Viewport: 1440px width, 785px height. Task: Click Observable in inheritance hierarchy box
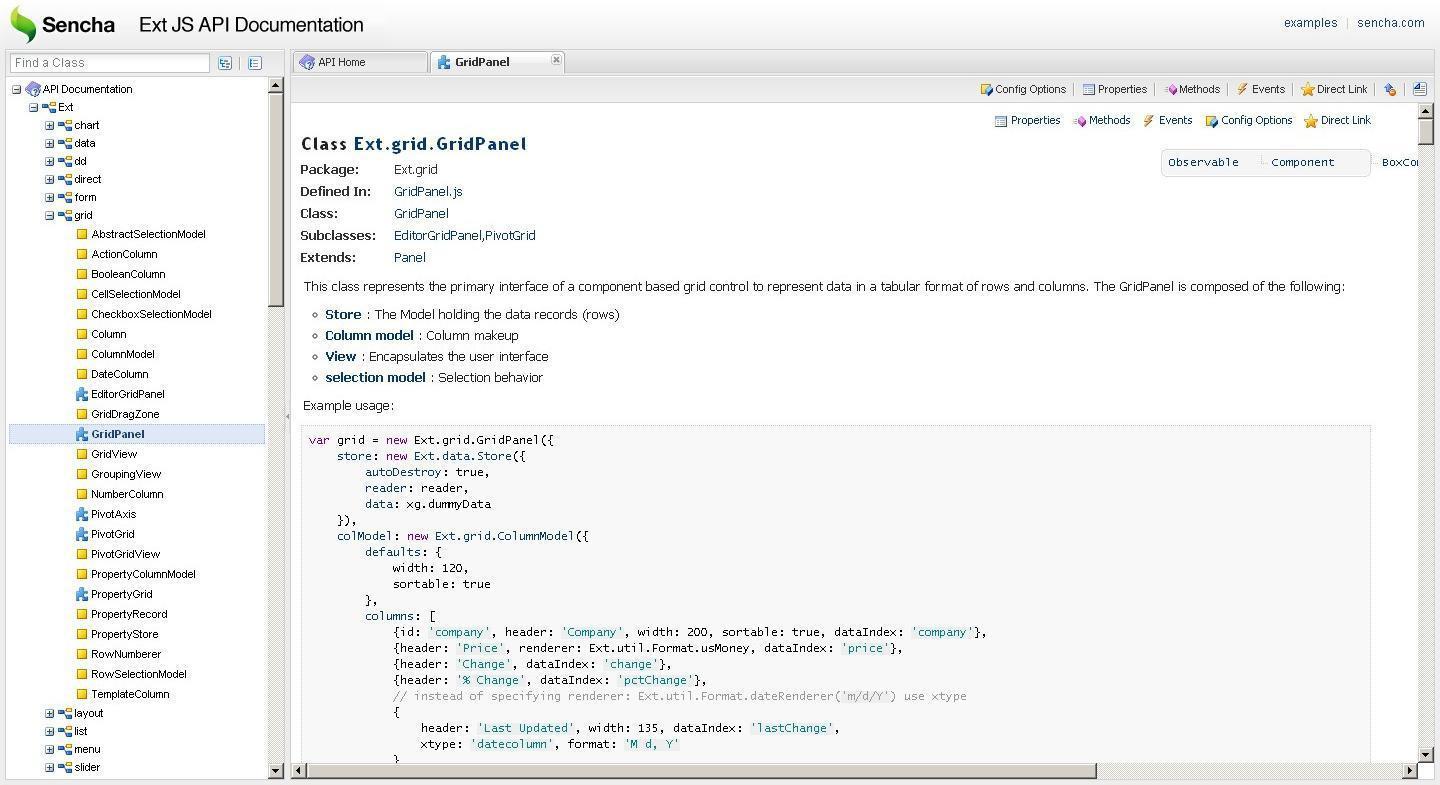[1203, 162]
